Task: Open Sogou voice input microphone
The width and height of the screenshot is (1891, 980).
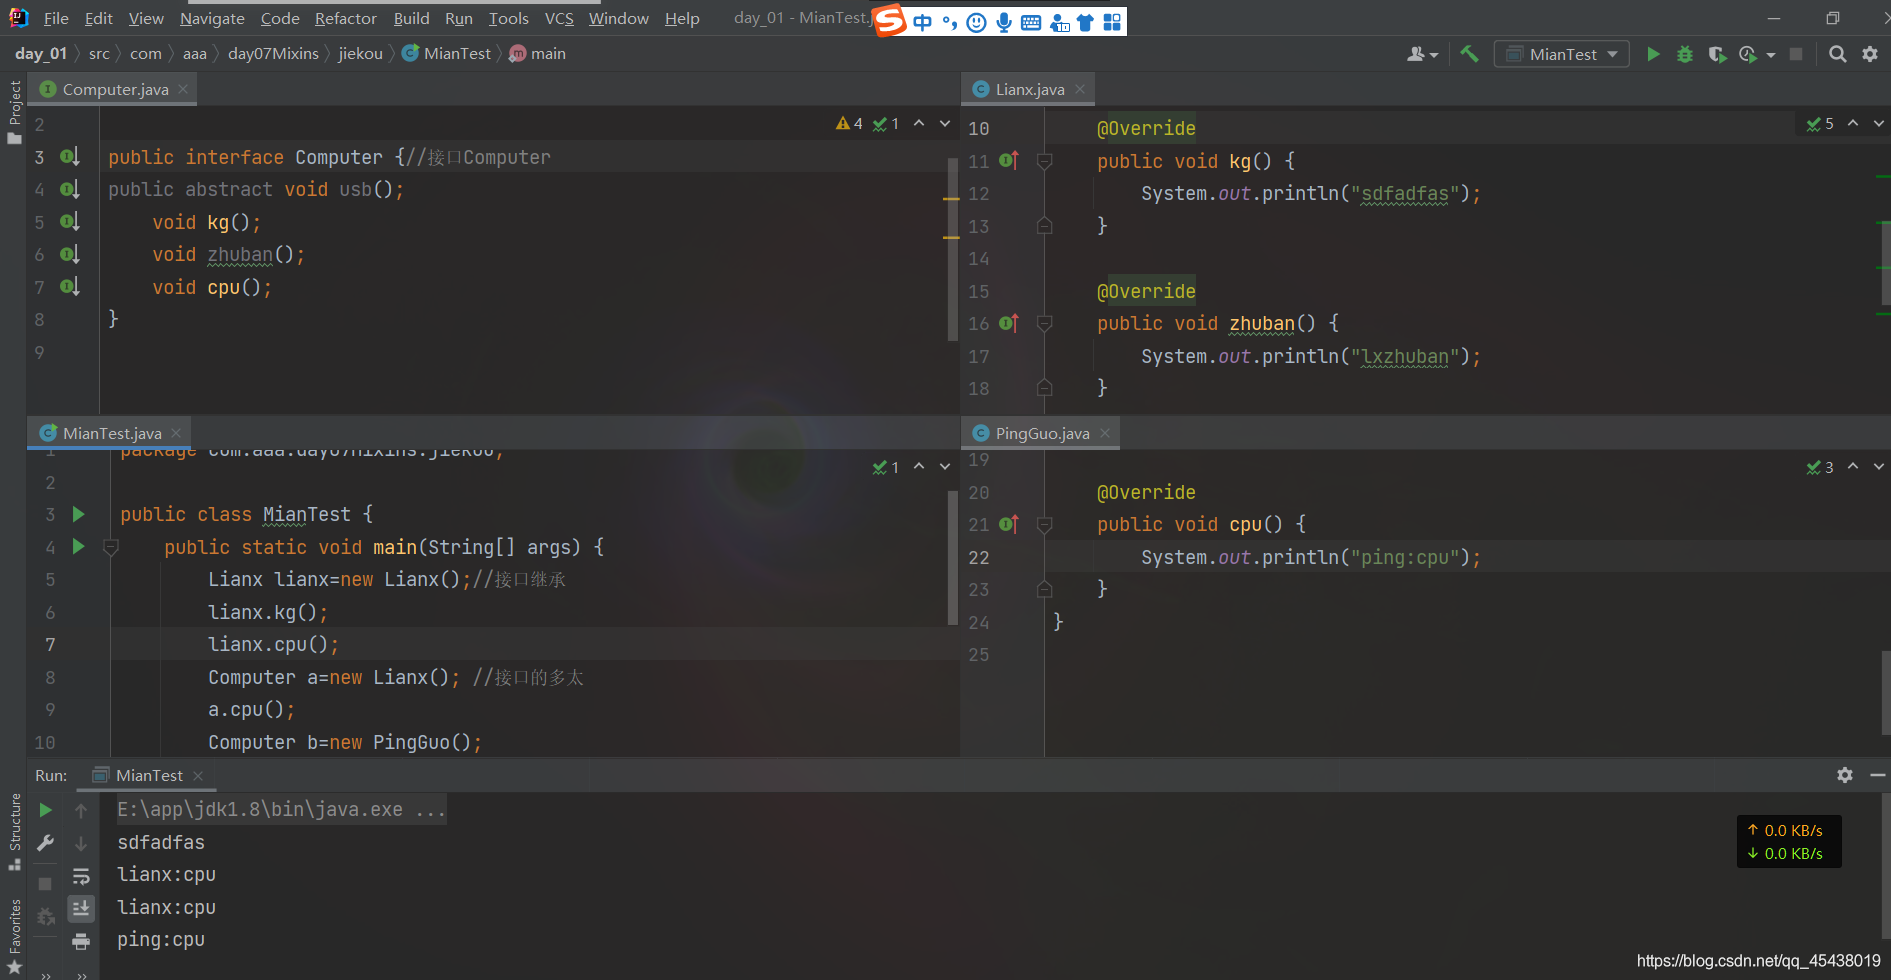Action: (1004, 22)
